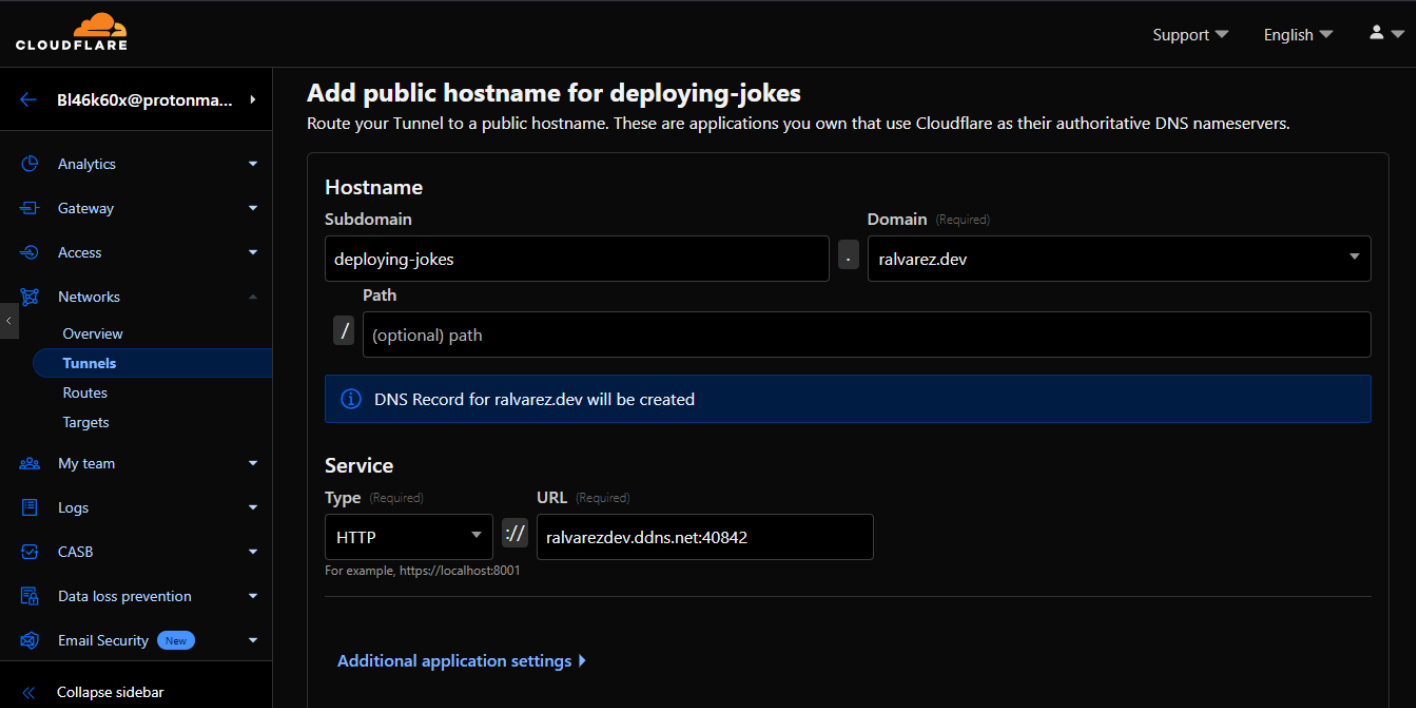Expand Additional application settings

point(462,661)
